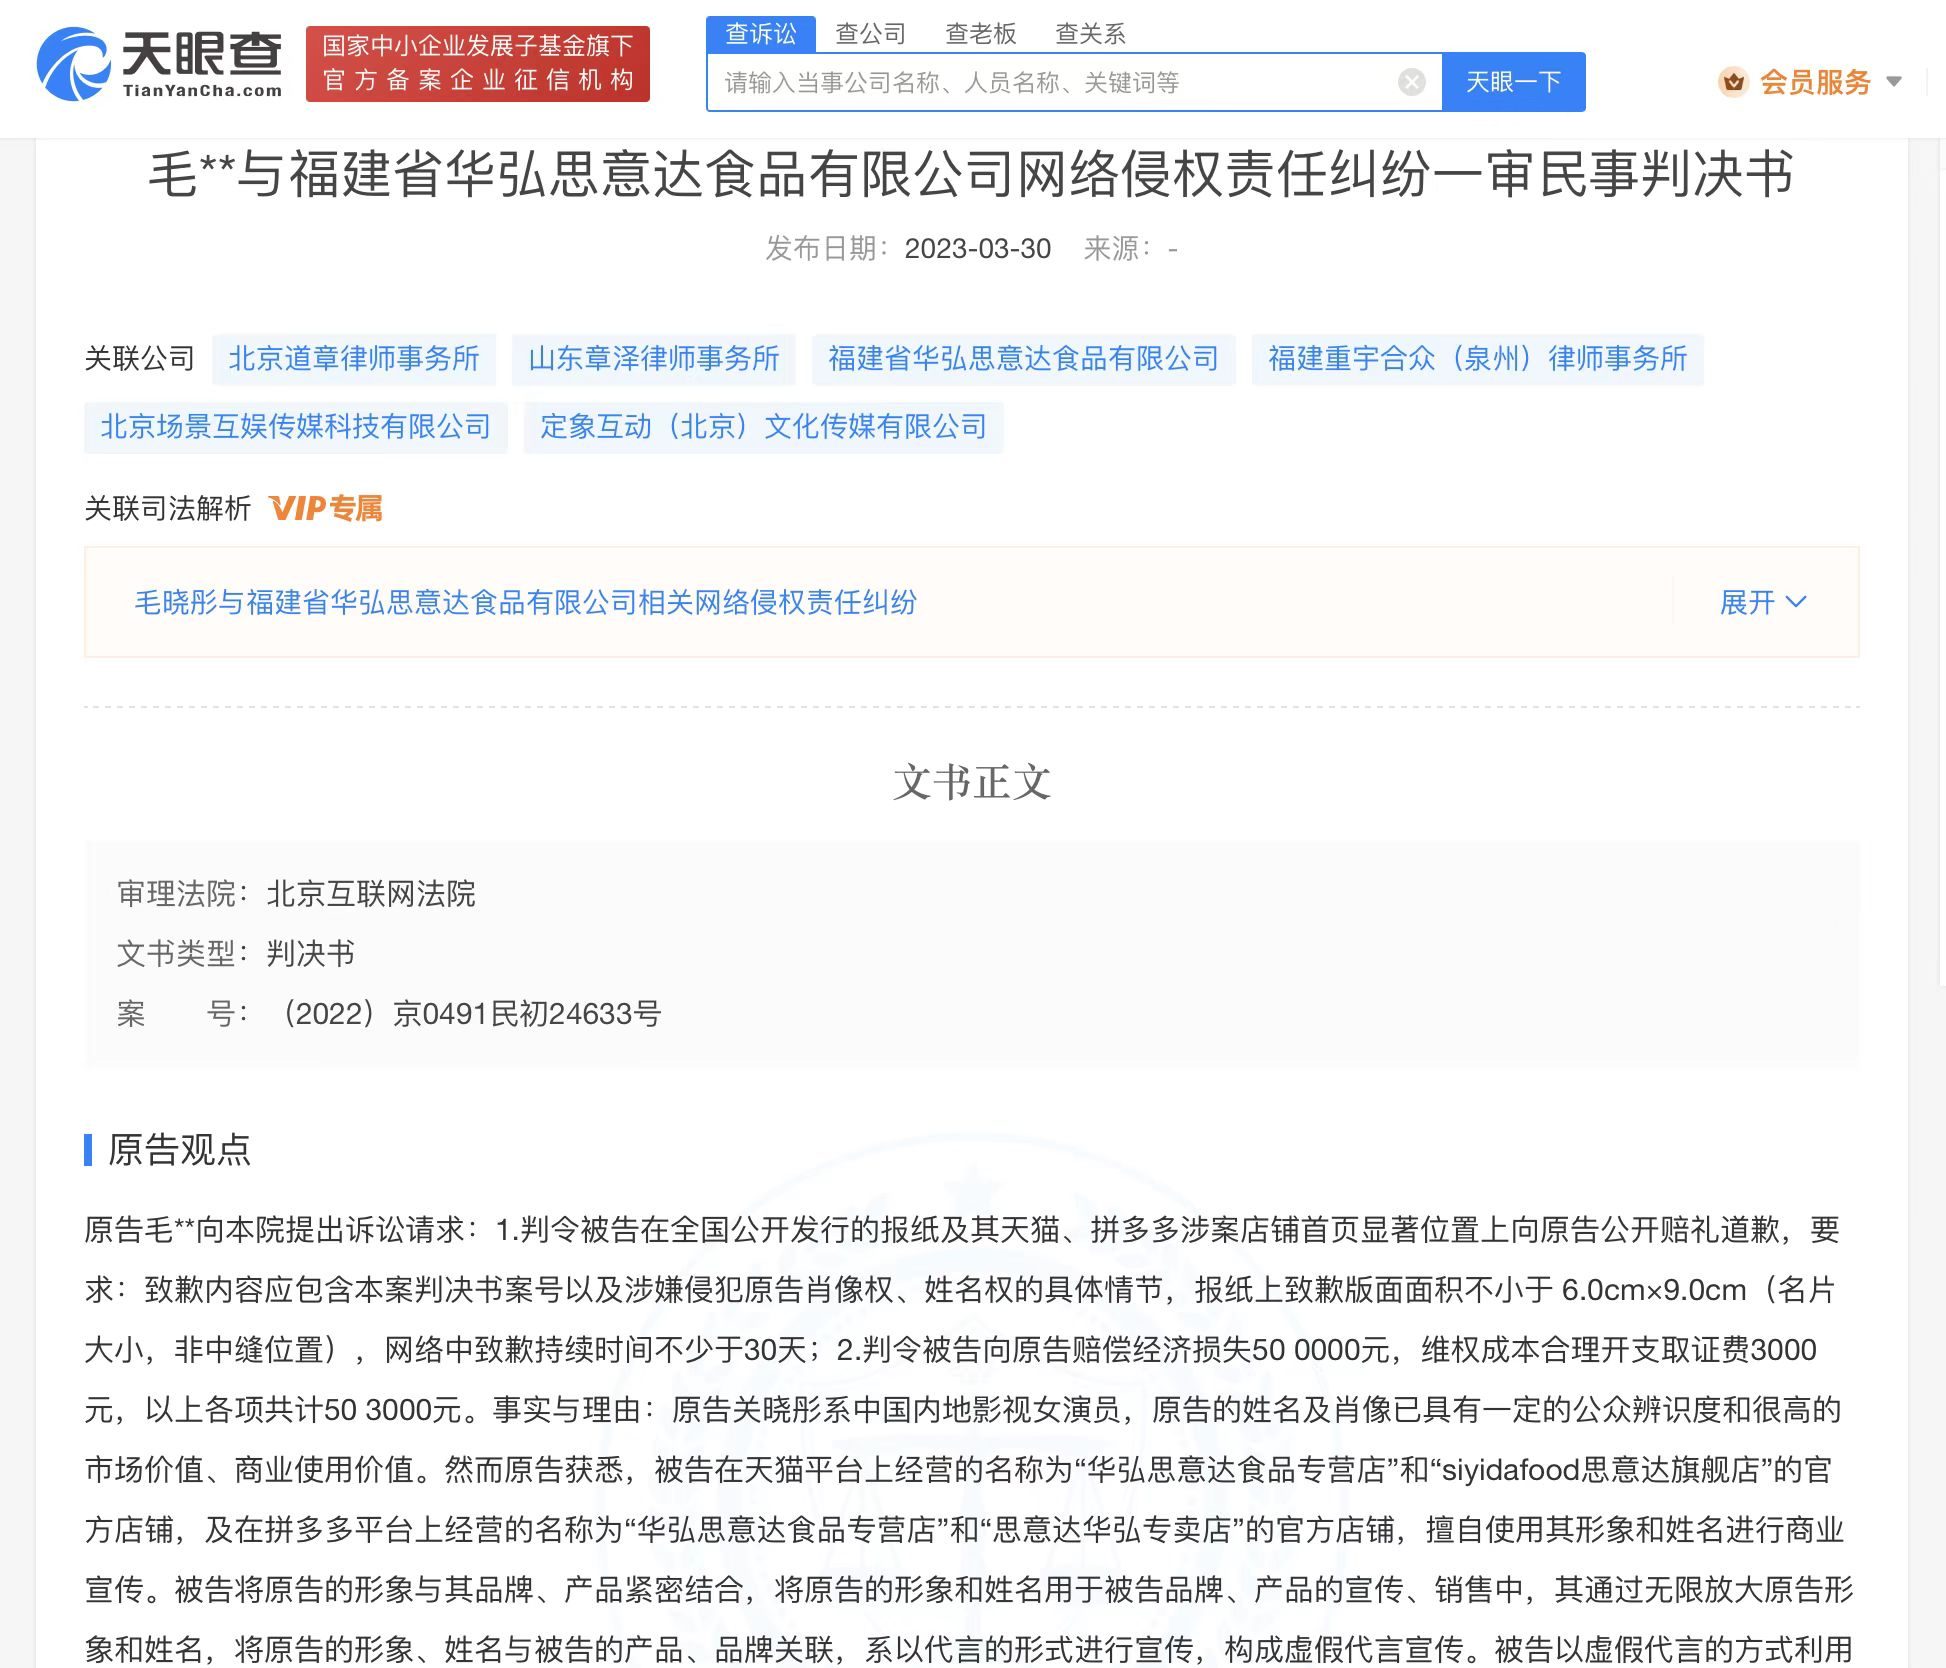This screenshot has height=1668, width=1946.
Task: Select the 查诉讼 tab
Action: tap(760, 33)
